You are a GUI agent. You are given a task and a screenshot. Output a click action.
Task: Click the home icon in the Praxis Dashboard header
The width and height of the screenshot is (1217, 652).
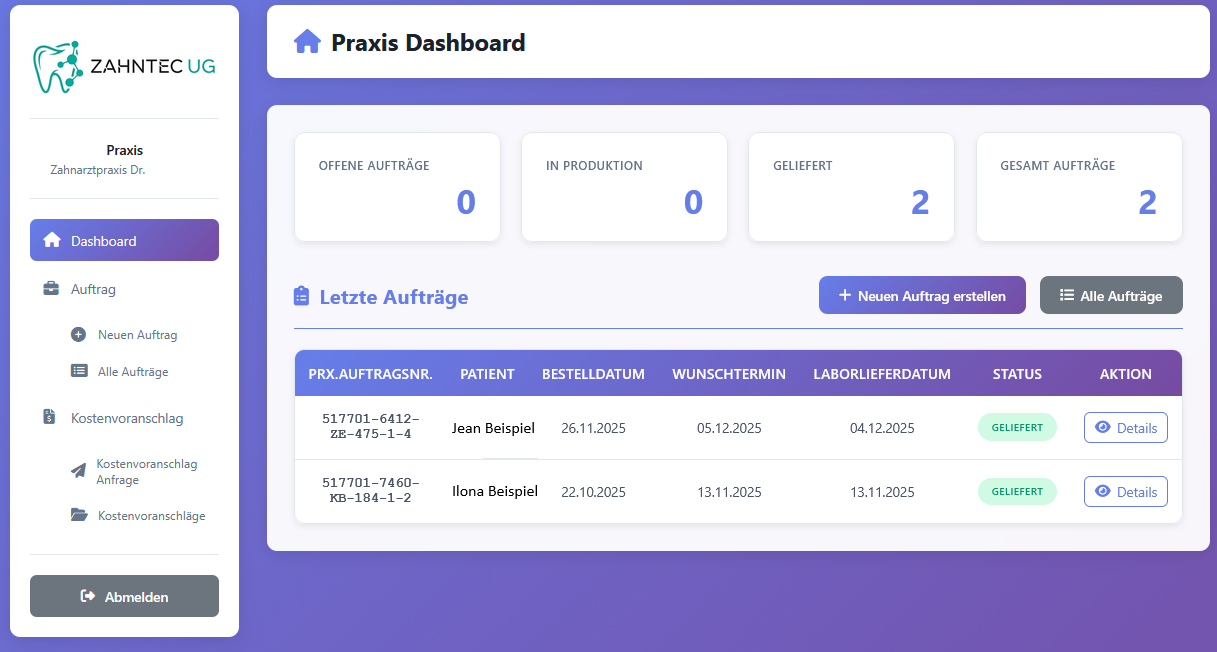(x=308, y=42)
